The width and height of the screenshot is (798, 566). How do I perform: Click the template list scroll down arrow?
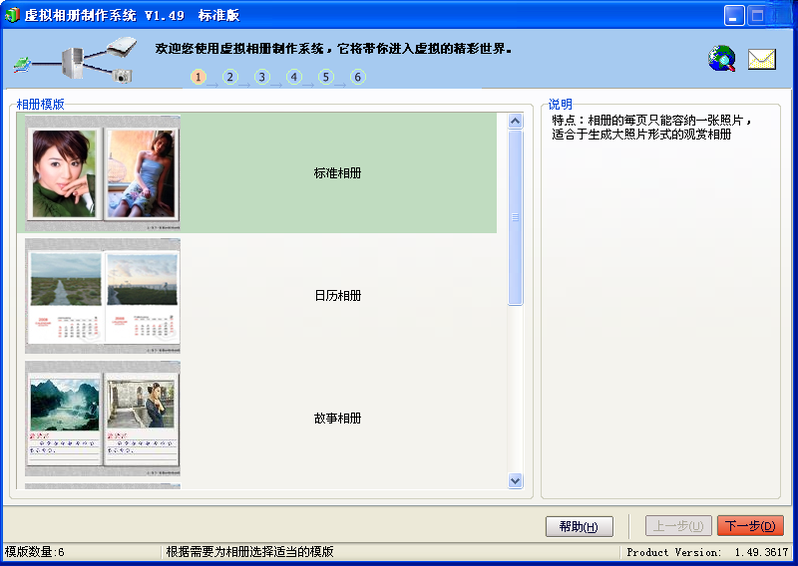(515, 480)
